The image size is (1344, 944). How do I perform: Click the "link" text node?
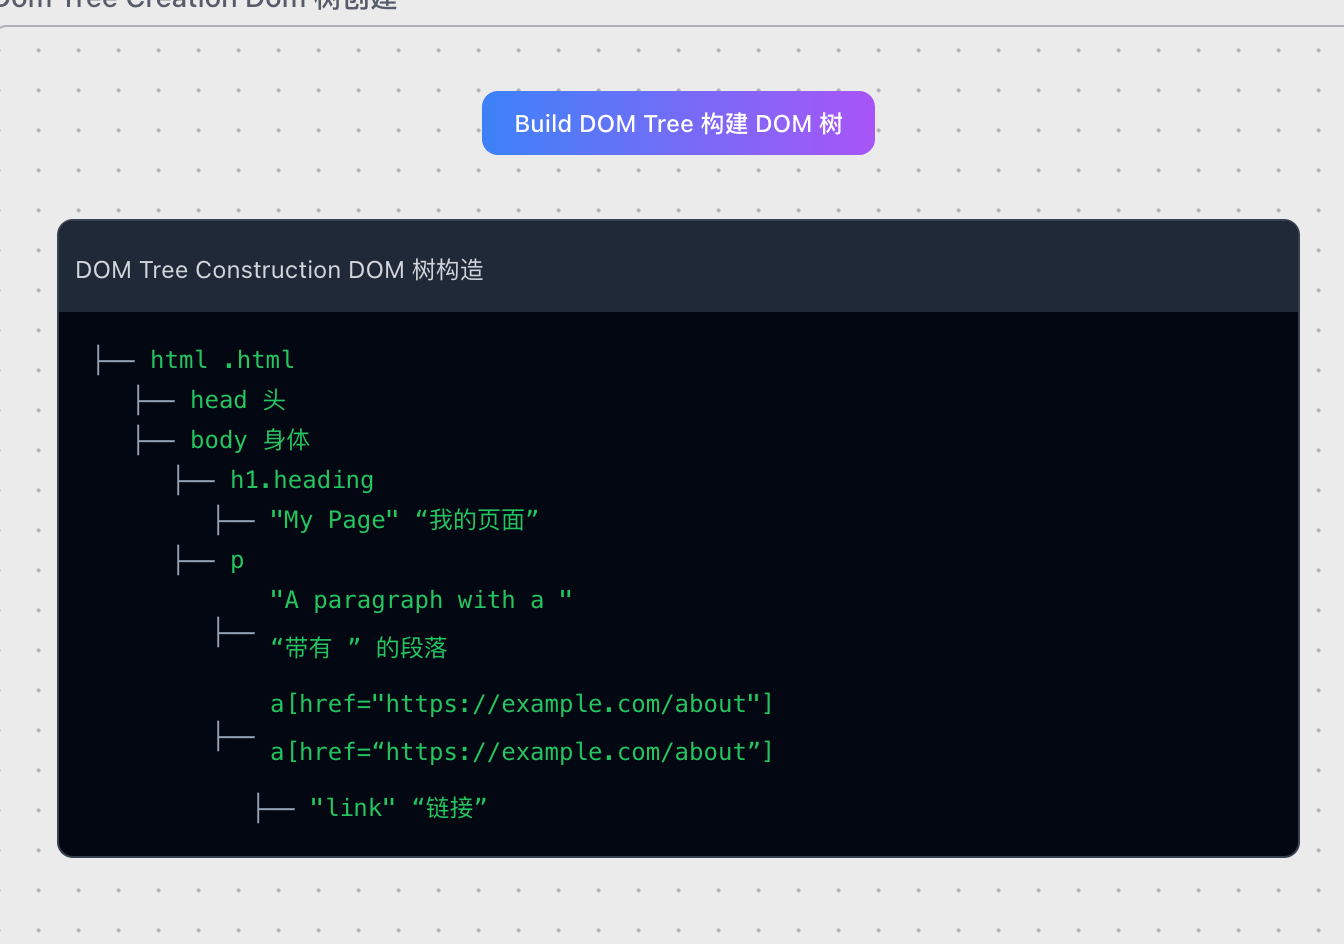tap(352, 808)
